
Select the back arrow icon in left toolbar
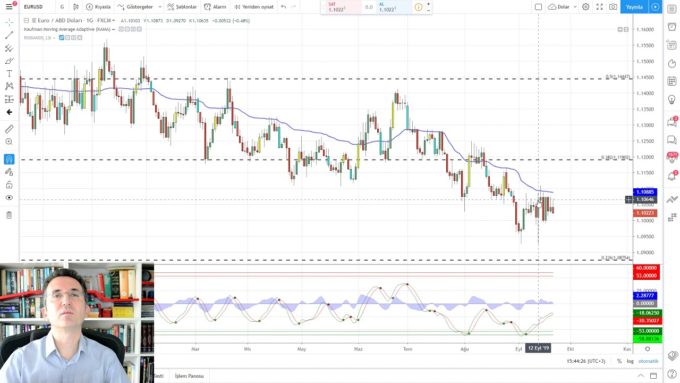(9, 112)
